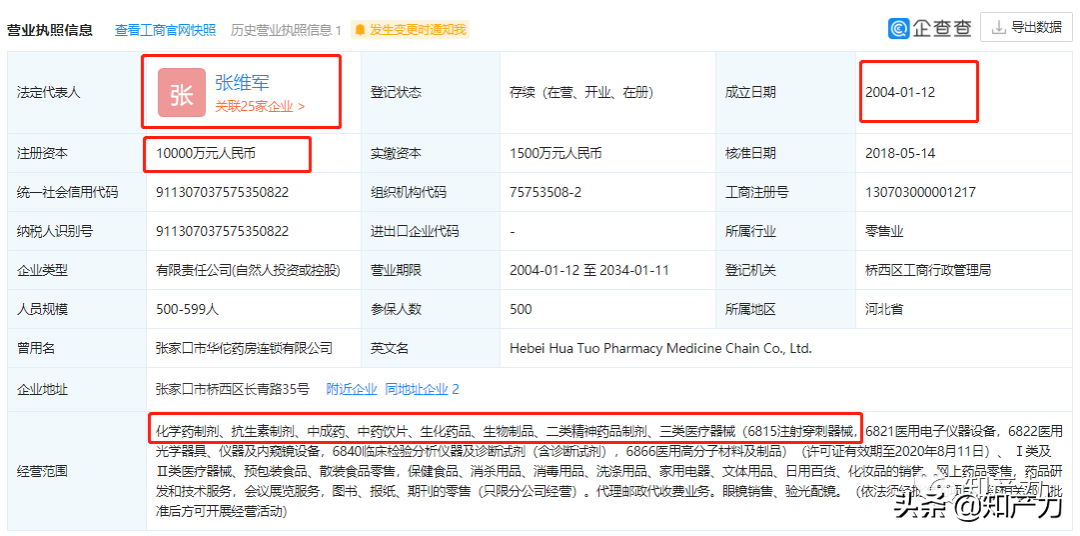Select 统一社会信用代码 value 911307037575350822

(222, 192)
